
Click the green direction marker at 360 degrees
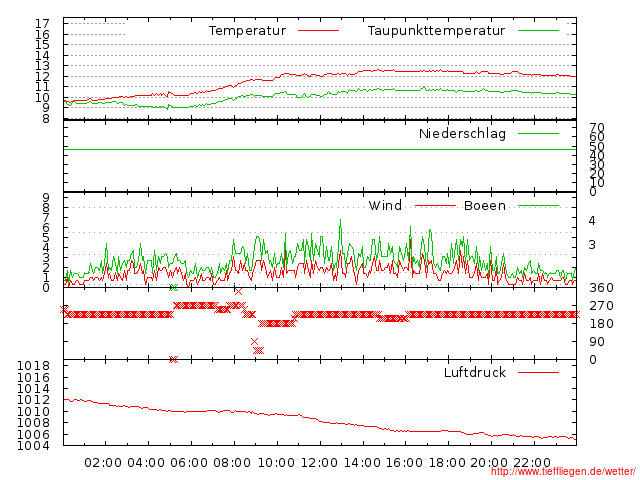(173, 288)
